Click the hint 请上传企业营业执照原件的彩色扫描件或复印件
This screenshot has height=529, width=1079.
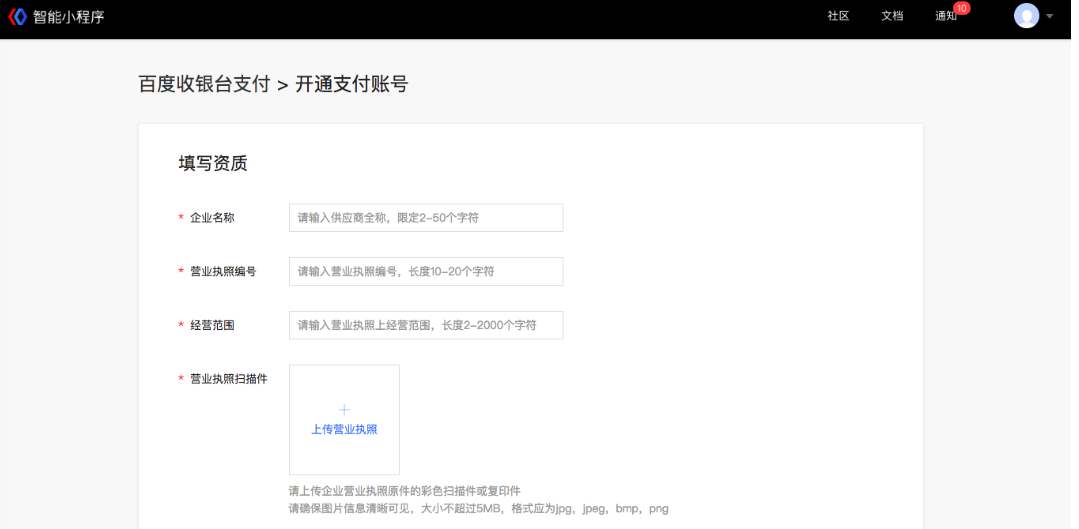coord(405,491)
